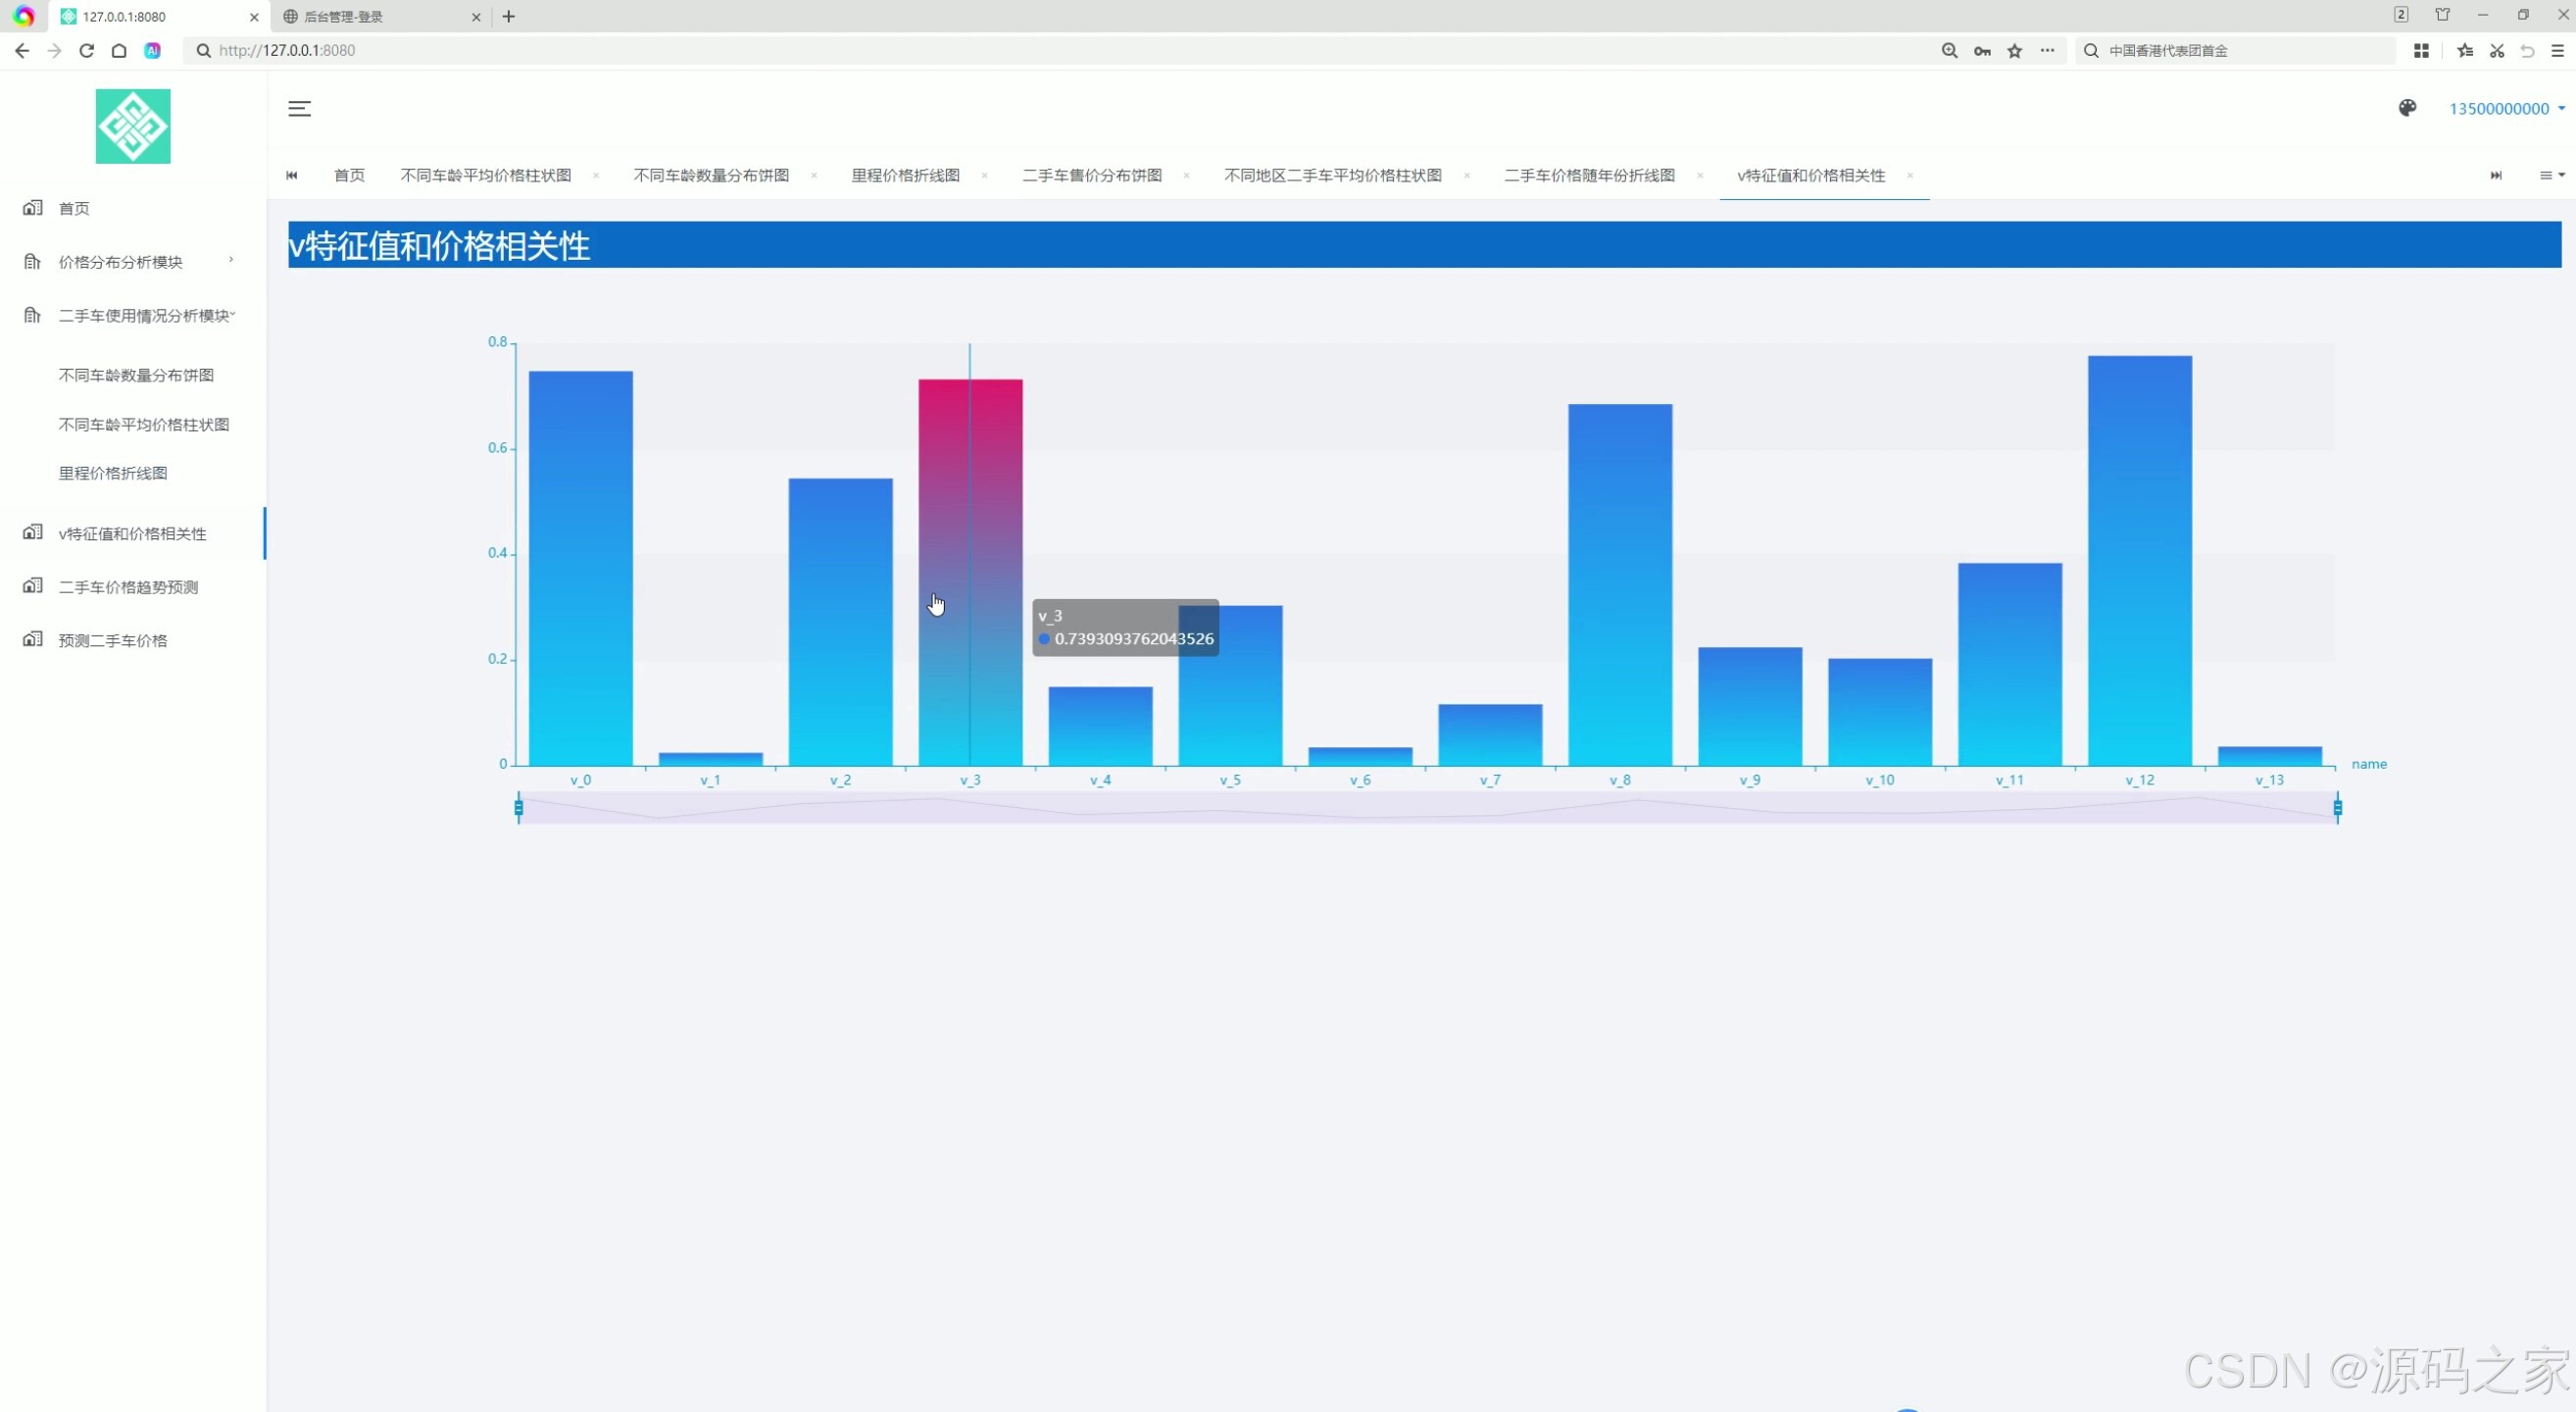Image resolution: width=2576 pixels, height=1412 pixels.
Task: Click the v_12 bar in the chart
Action: [2139, 560]
